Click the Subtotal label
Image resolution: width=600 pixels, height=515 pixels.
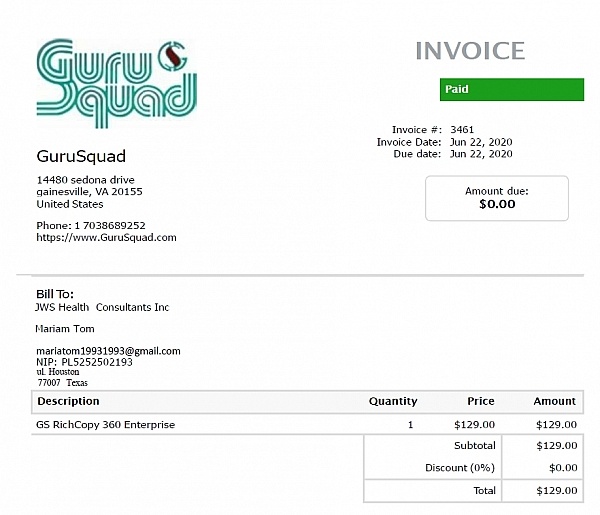pos(474,446)
